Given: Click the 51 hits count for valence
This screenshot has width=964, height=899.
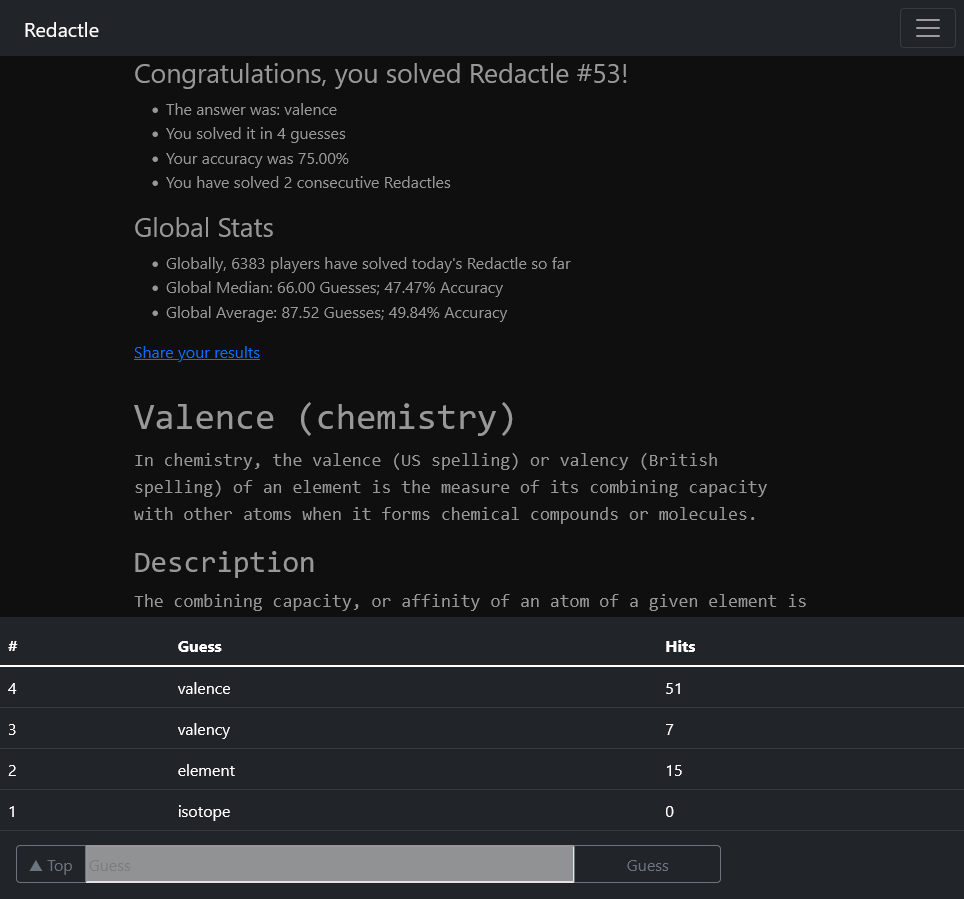Looking at the screenshot, I should pyautogui.click(x=673, y=688).
